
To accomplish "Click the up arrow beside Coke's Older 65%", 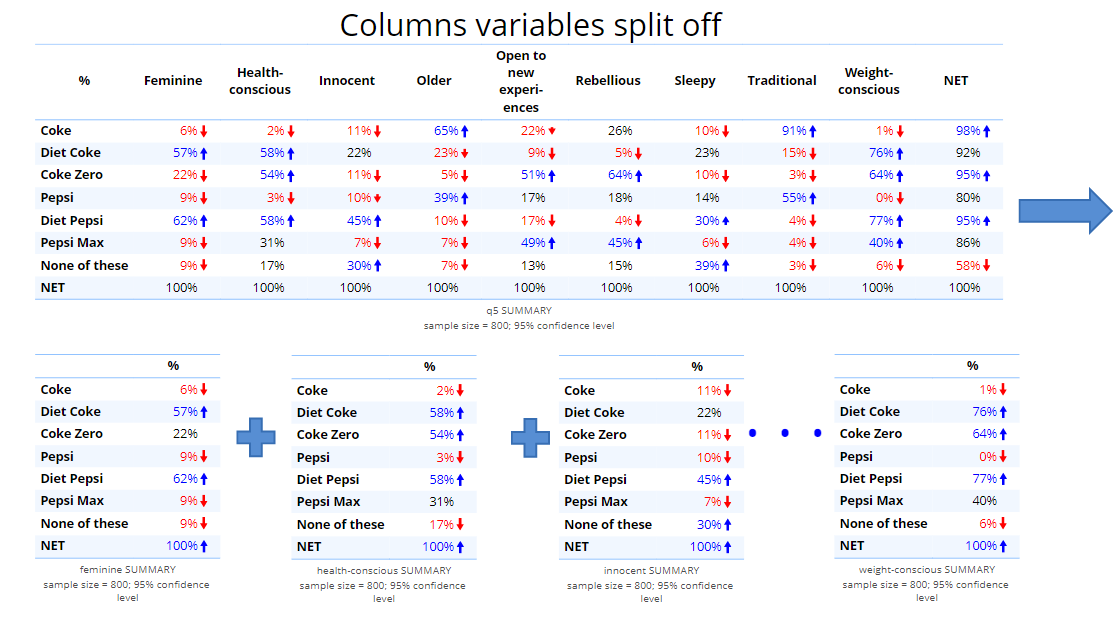I will [x=465, y=131].
